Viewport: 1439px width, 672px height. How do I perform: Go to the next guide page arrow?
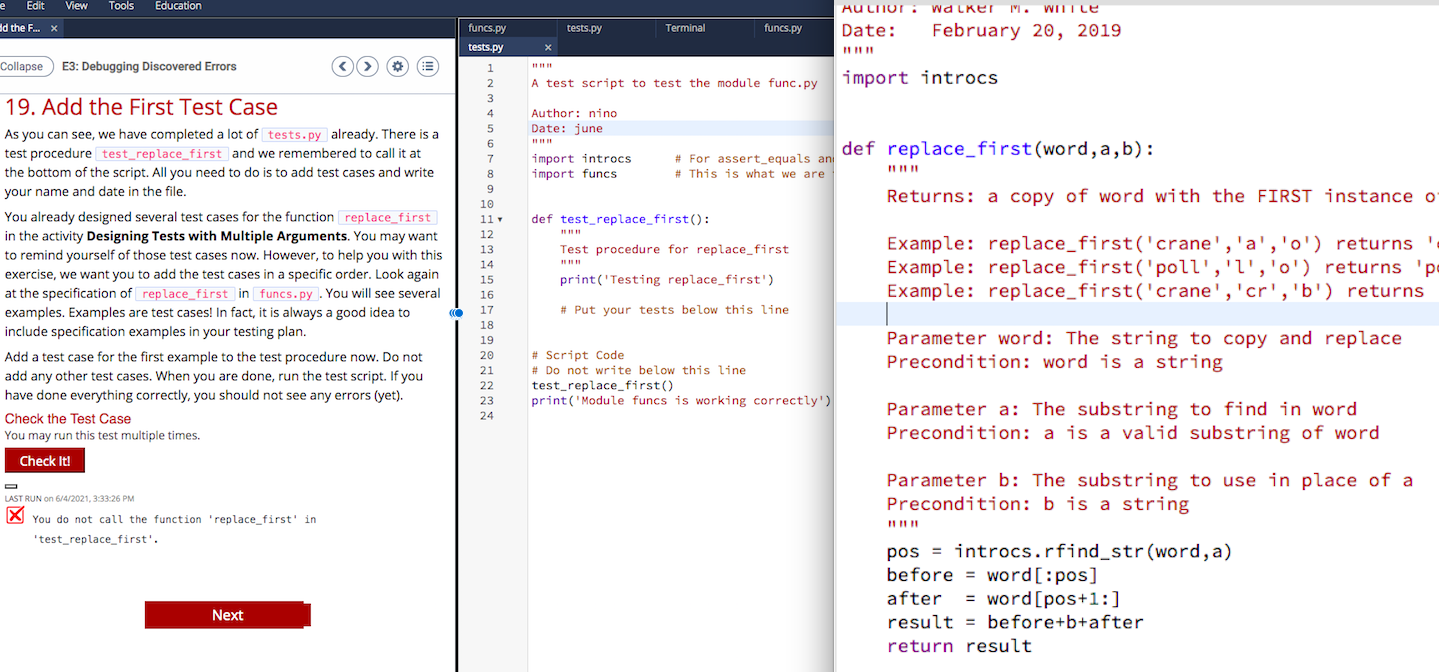[x=369, y=67]
